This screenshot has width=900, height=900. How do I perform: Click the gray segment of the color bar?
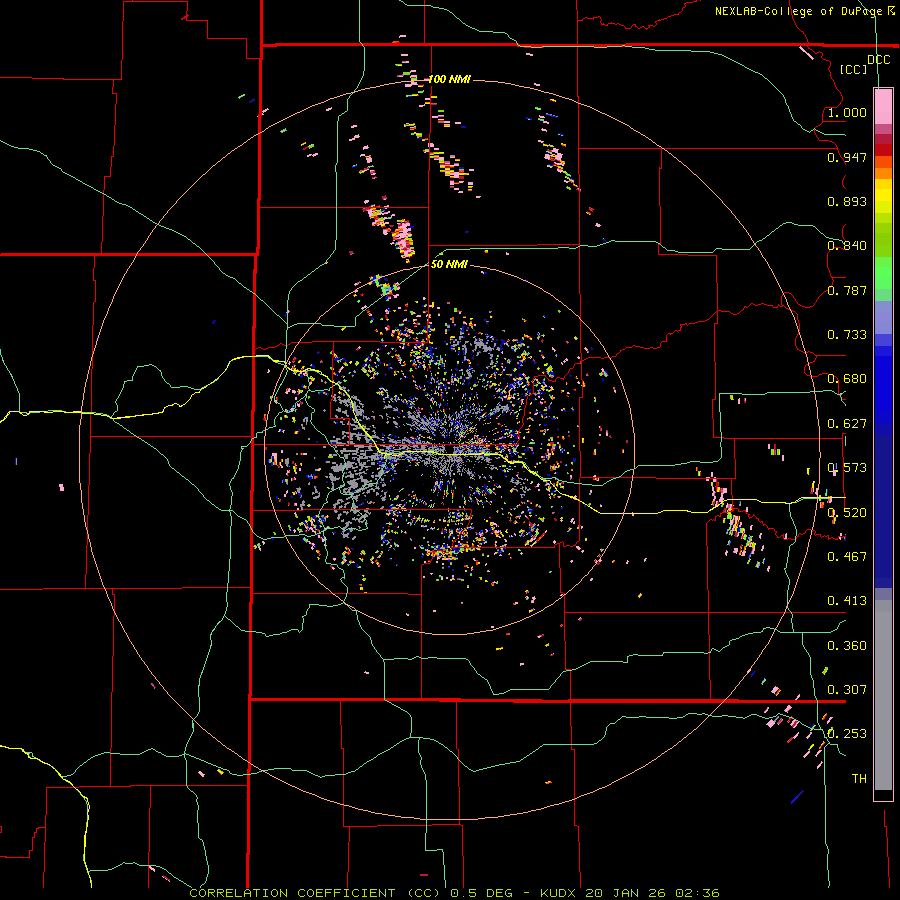(x=883, y=695)
